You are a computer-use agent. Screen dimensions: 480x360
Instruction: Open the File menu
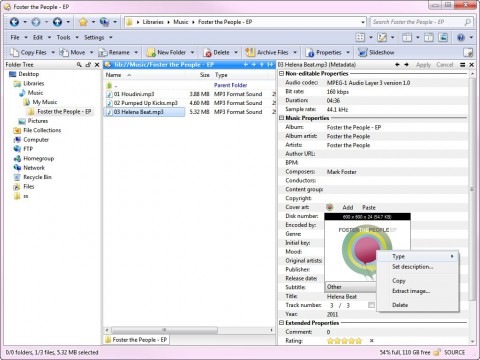(x=15, y=37)
